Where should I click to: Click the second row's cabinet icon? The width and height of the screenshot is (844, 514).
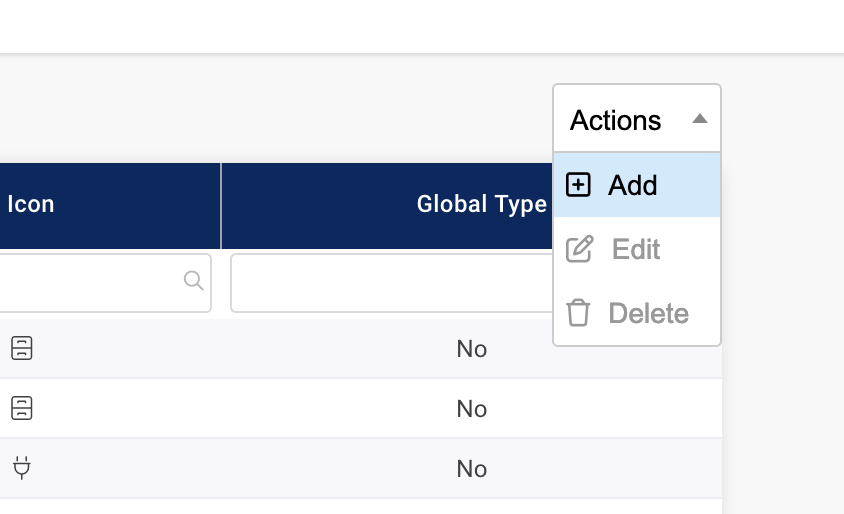[22, 408]
